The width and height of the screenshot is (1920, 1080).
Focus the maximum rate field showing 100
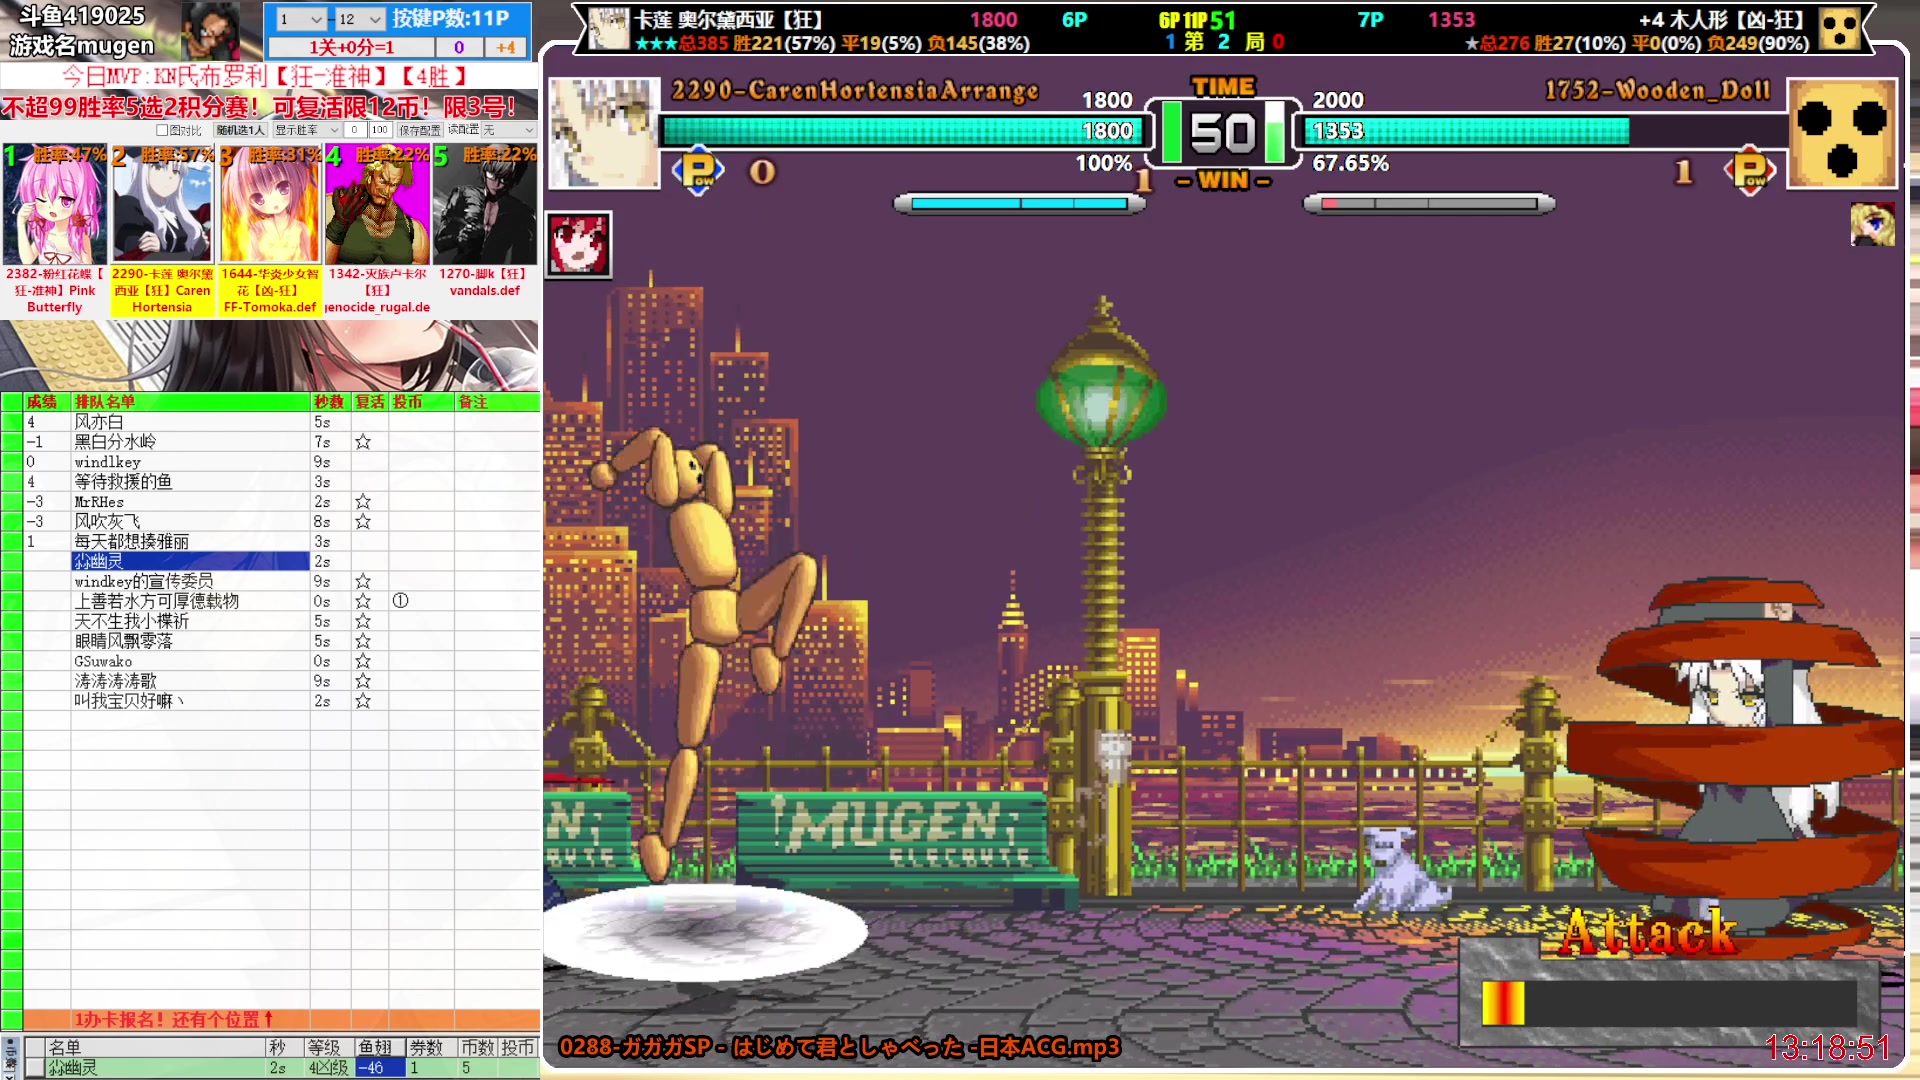click(380, 130)
